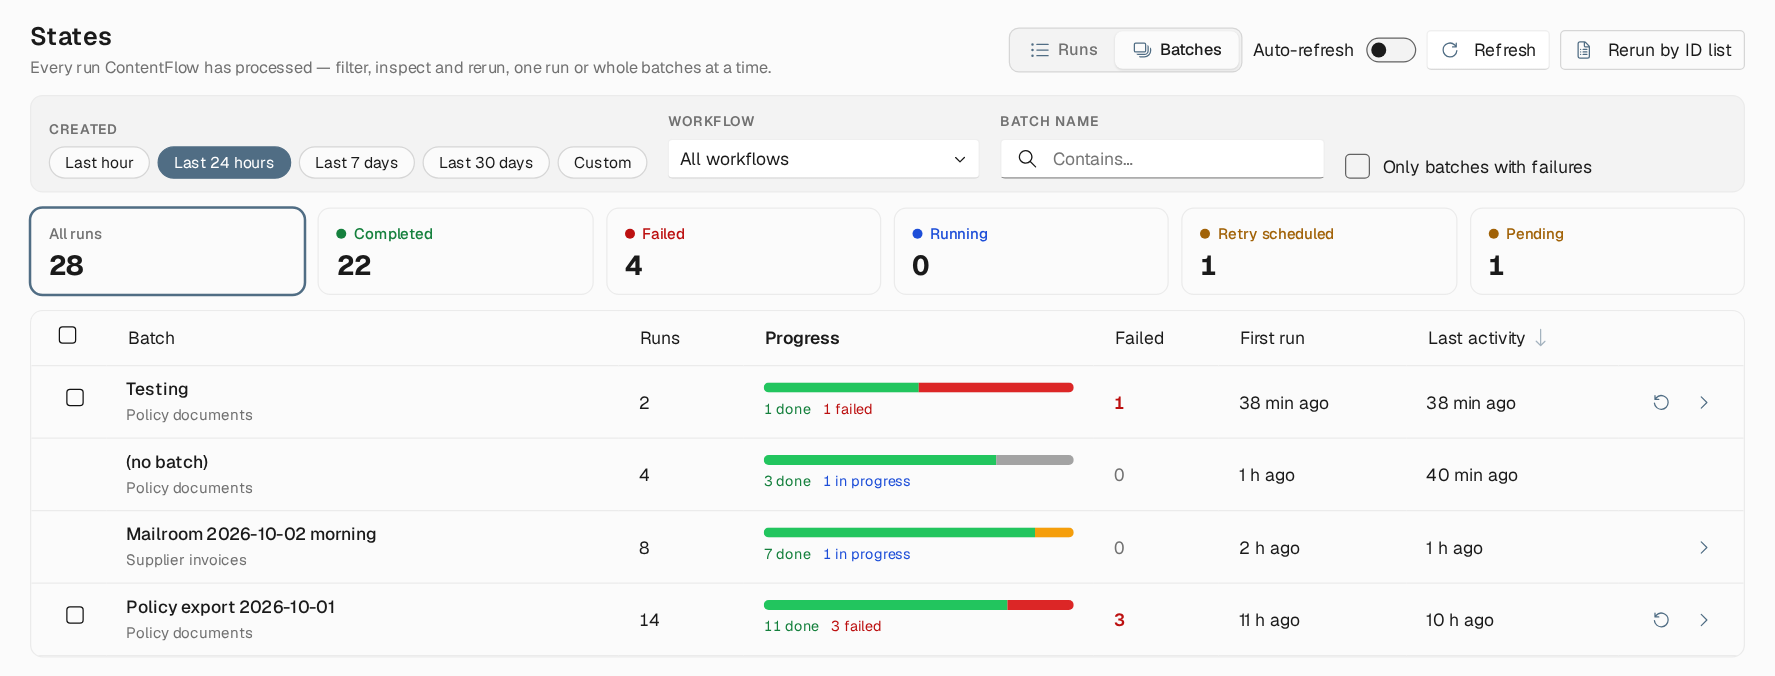Choose the Last 30 days filter
The width and height of the screenshot is (1775, 676).
click(486, 163)
